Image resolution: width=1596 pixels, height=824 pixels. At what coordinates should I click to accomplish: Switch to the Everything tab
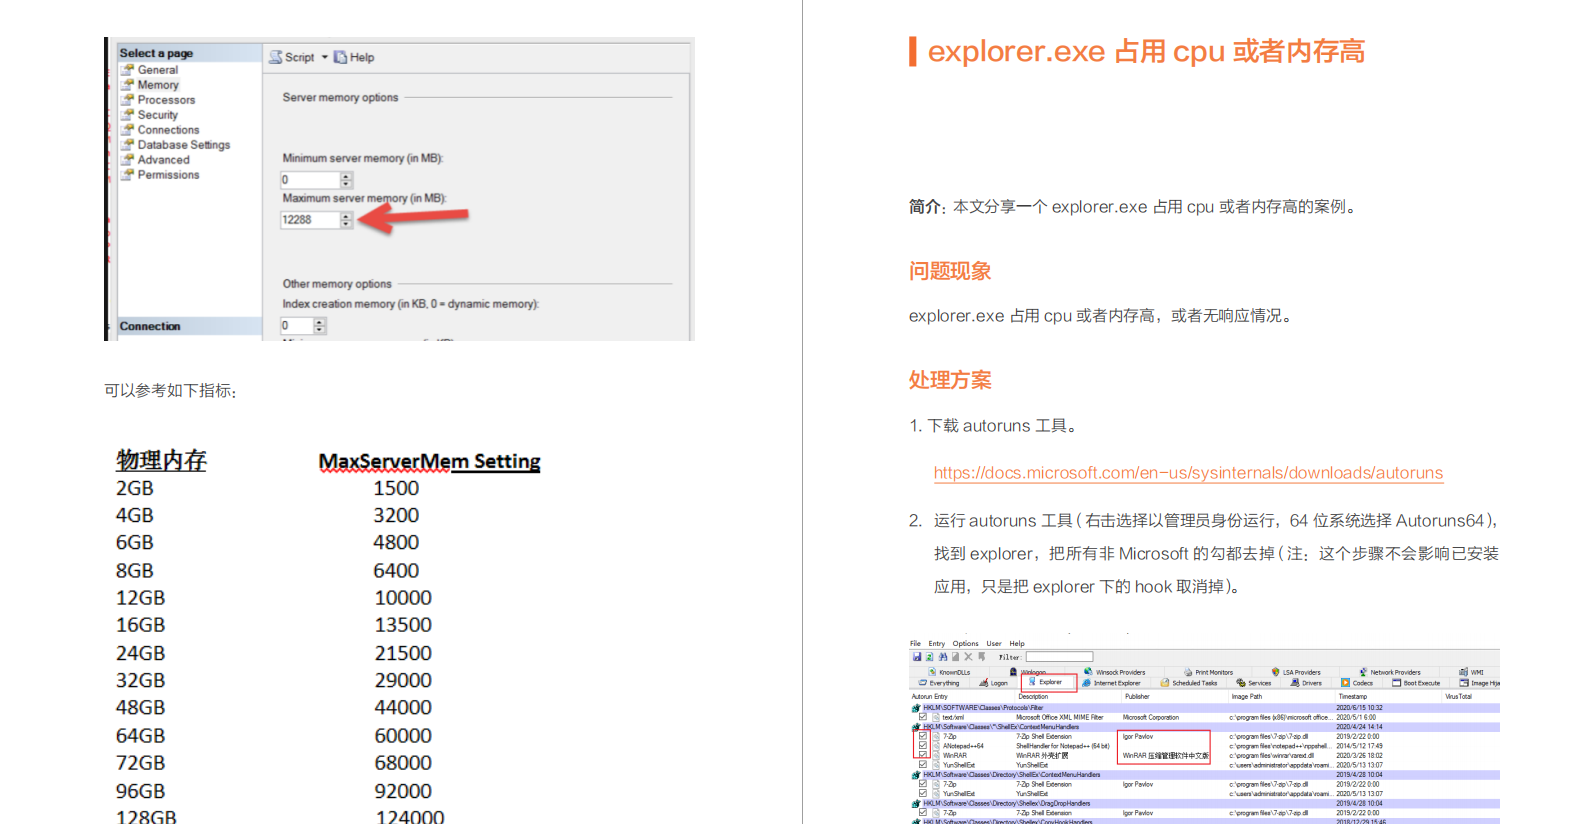[939, 683]
